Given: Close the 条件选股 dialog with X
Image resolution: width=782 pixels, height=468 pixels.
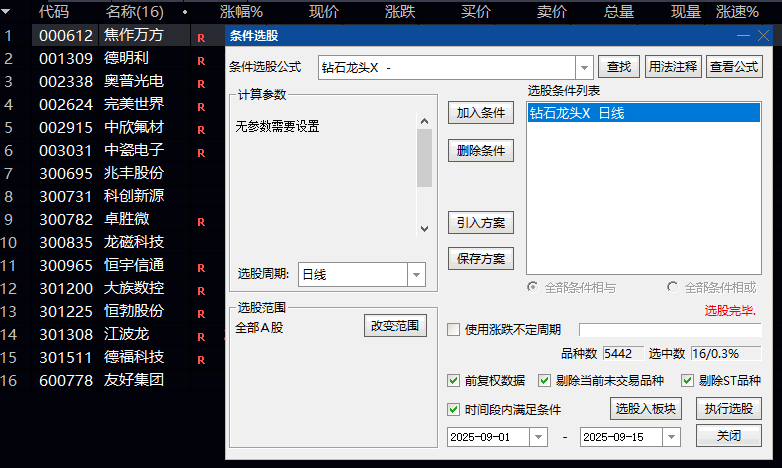Looking at the screenshot, I should tap(763, 35).
